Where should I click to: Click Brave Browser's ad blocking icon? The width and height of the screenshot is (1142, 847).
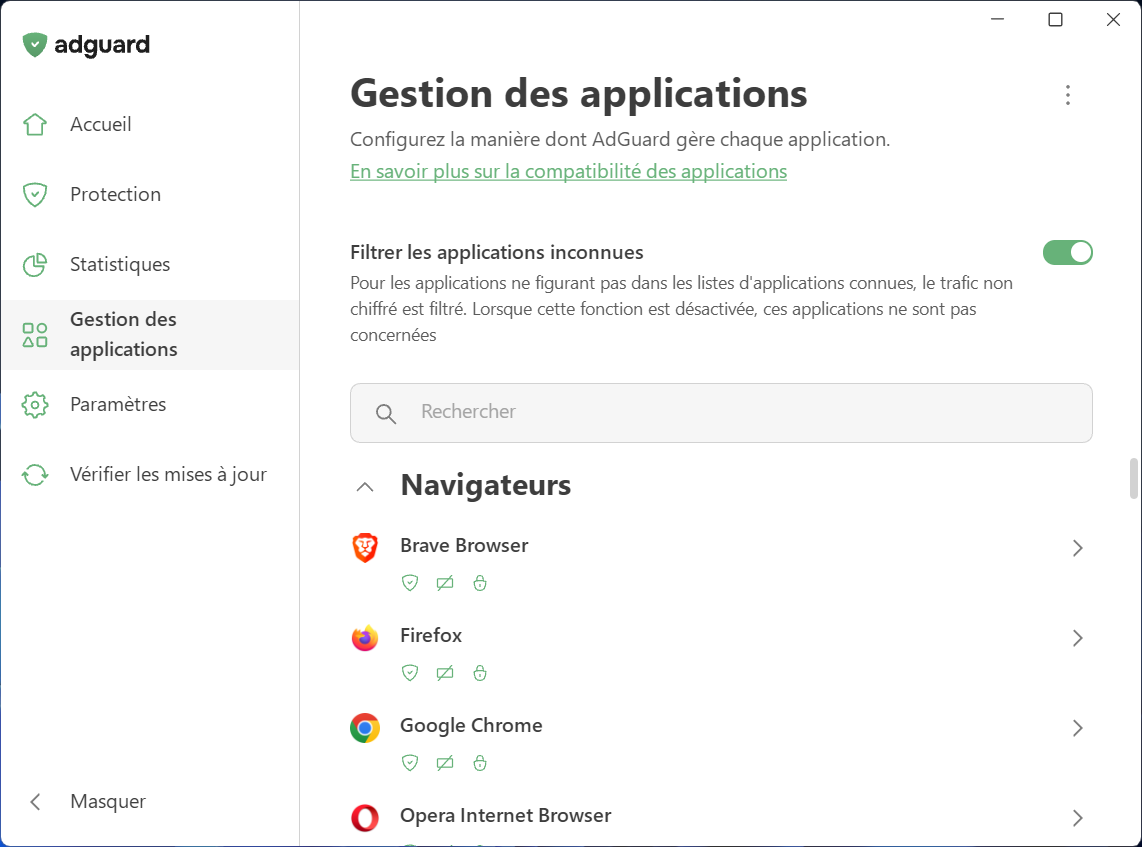pos(445,583)
